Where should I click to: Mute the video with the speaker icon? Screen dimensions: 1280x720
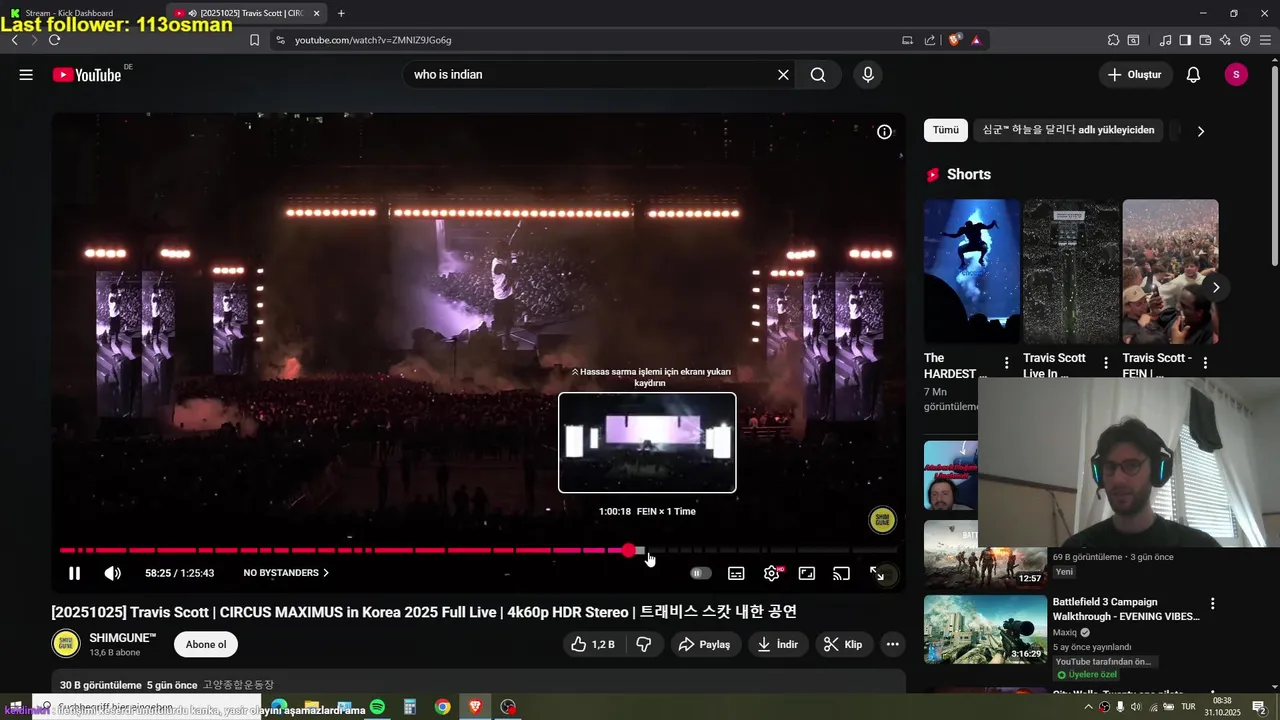(x=113, y=573)
